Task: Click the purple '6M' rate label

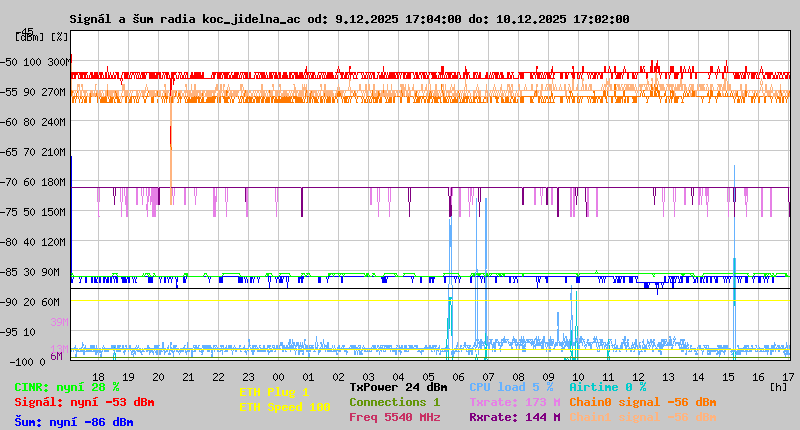Action: (x=57, y=356)
